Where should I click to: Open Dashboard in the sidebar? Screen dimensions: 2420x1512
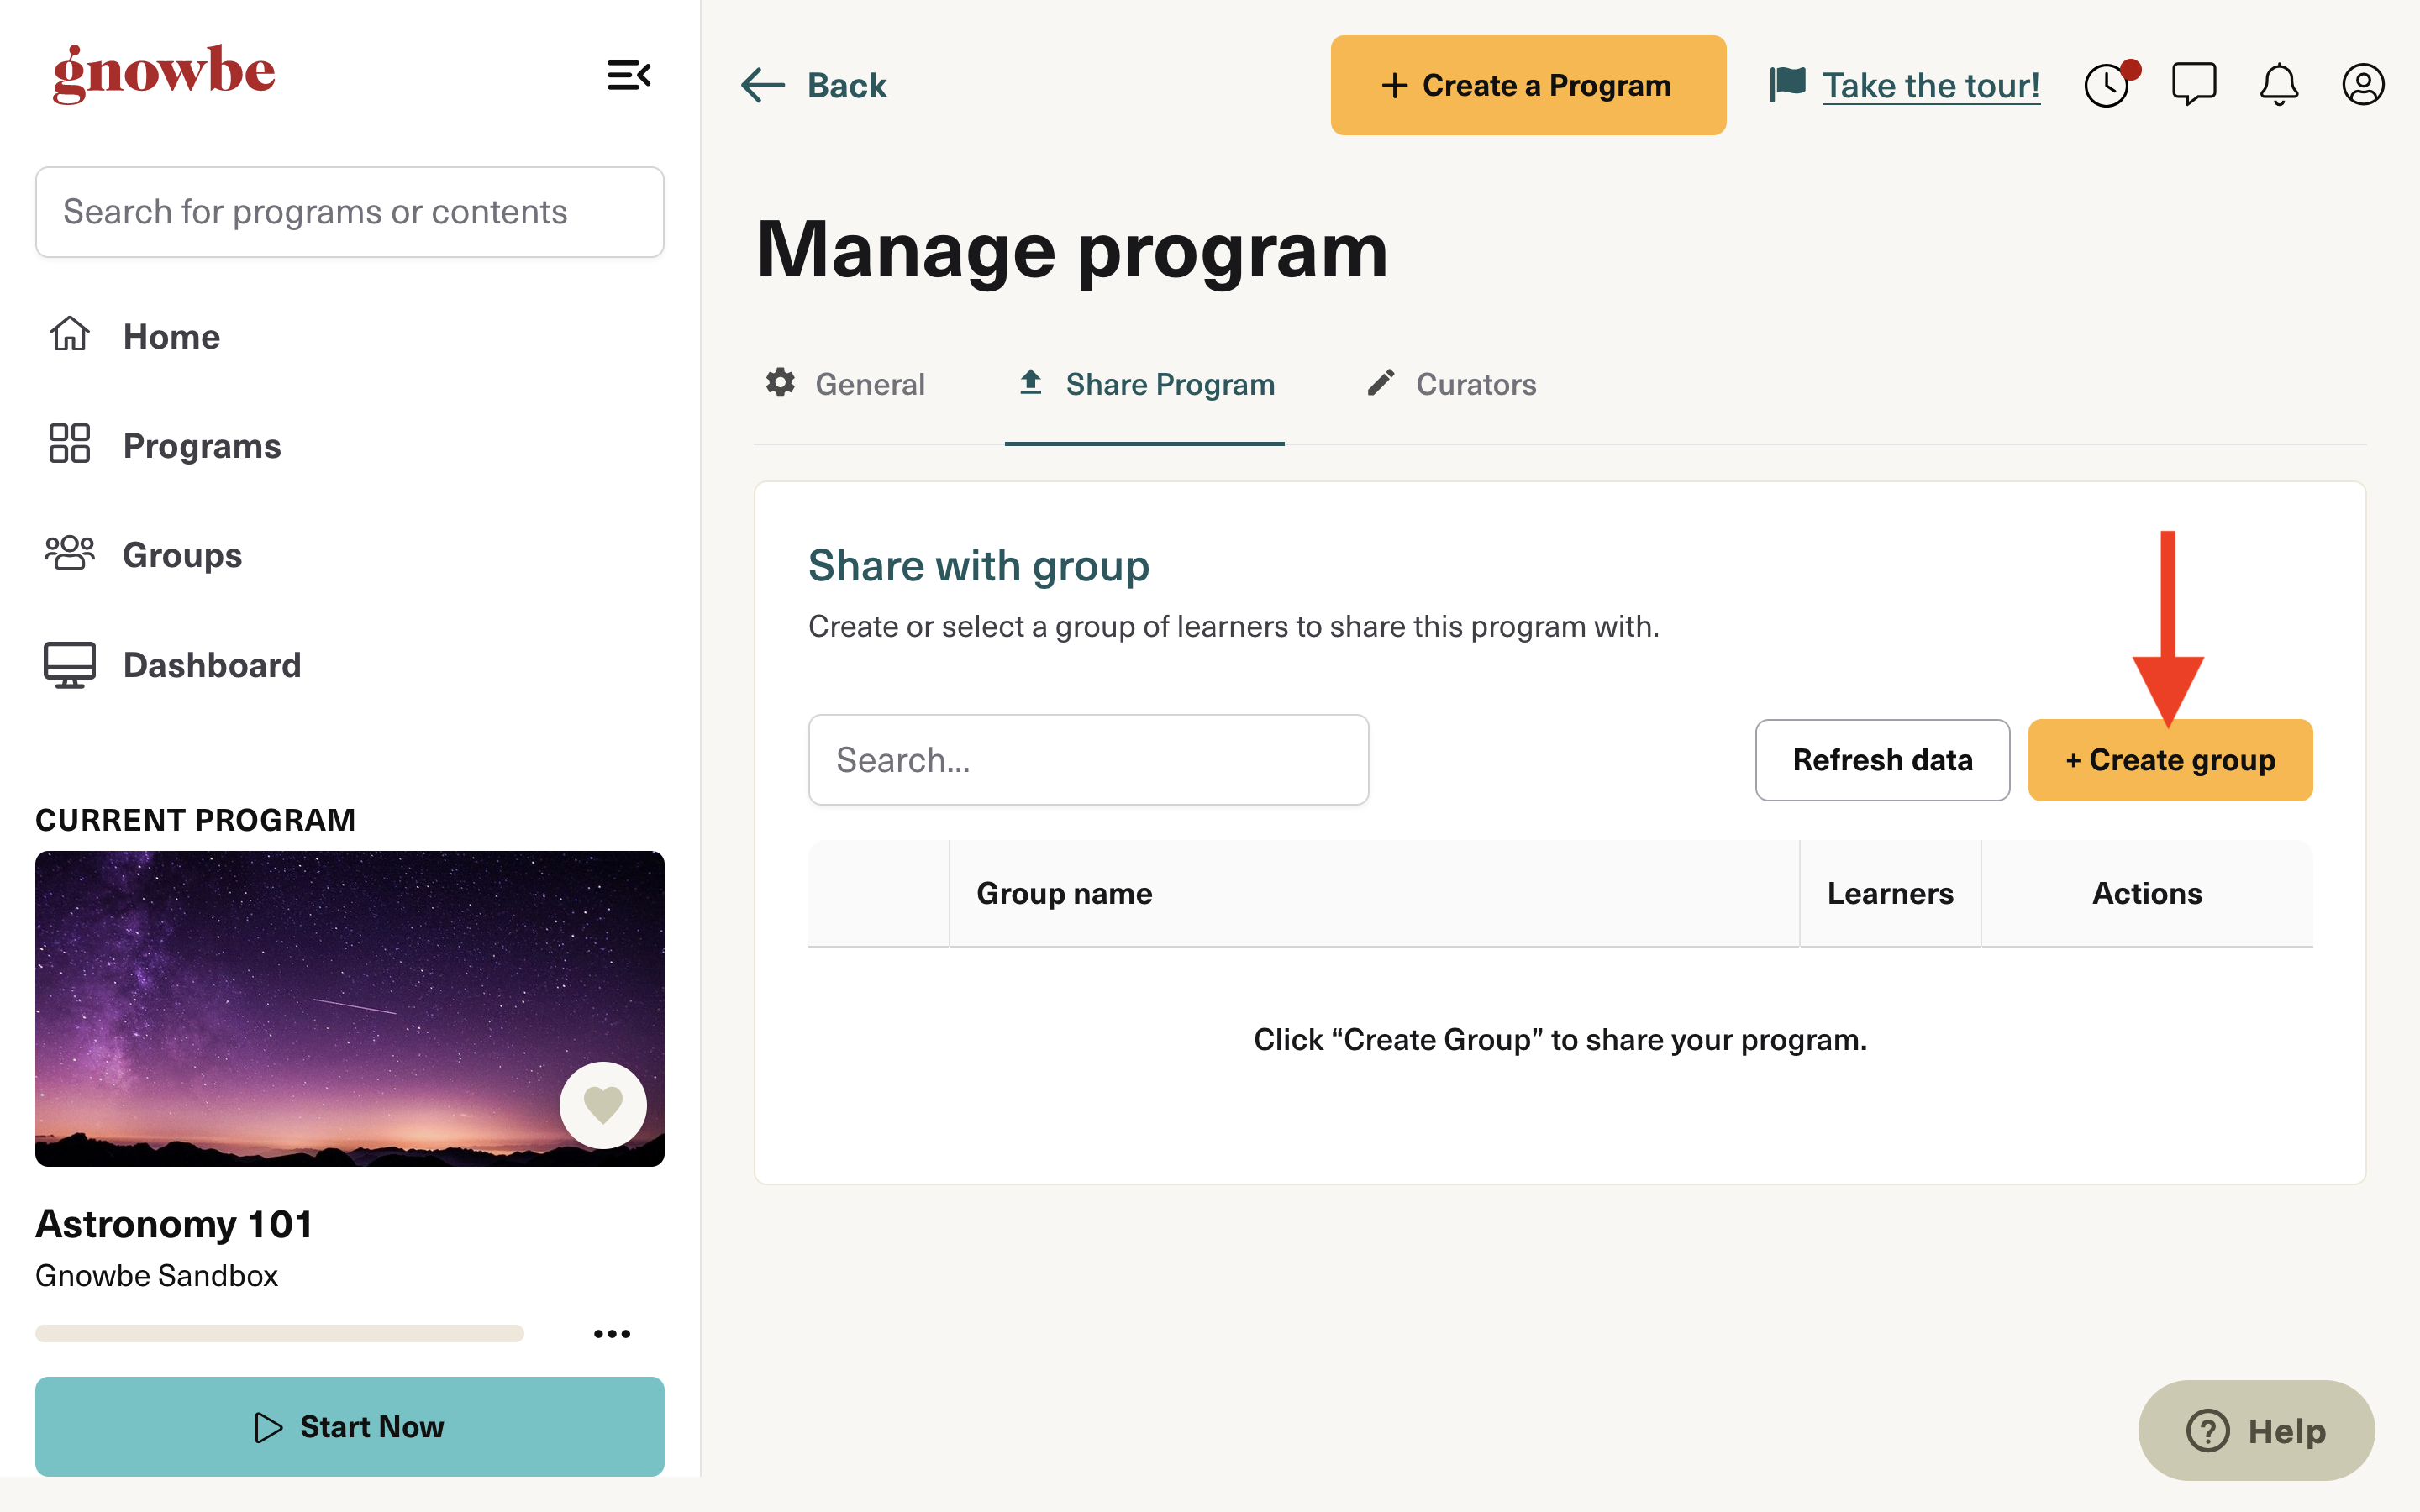[173, 664]
